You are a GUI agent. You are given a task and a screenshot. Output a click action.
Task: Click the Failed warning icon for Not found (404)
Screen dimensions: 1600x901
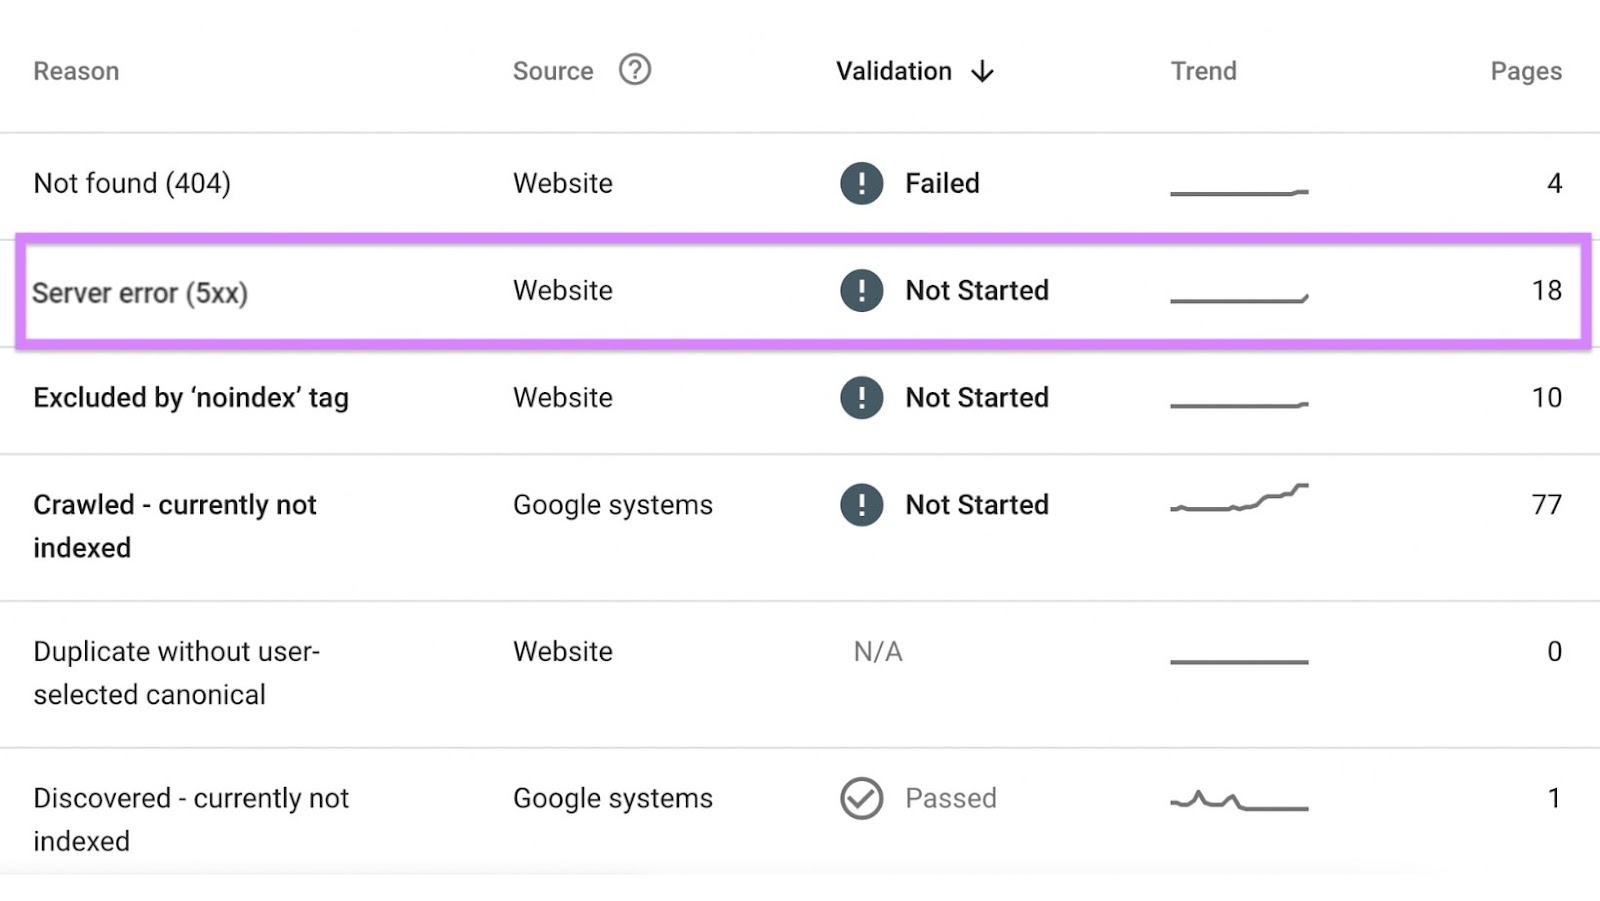[861, 183]
